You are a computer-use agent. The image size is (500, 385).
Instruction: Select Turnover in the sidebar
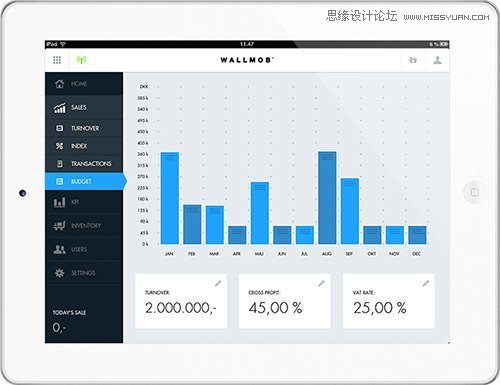[x=84, y=128]
